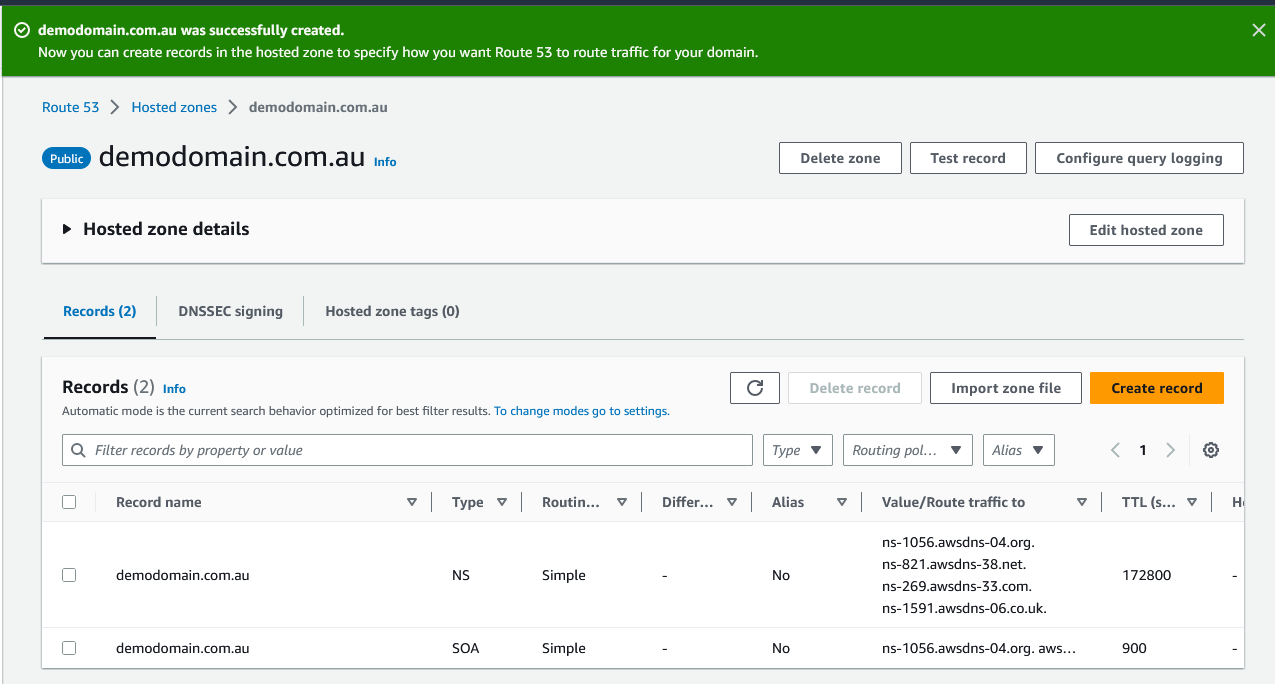Sort records using the Type column arrow
The width and height of the screenshot is (1275, 684).
point(502,501)
